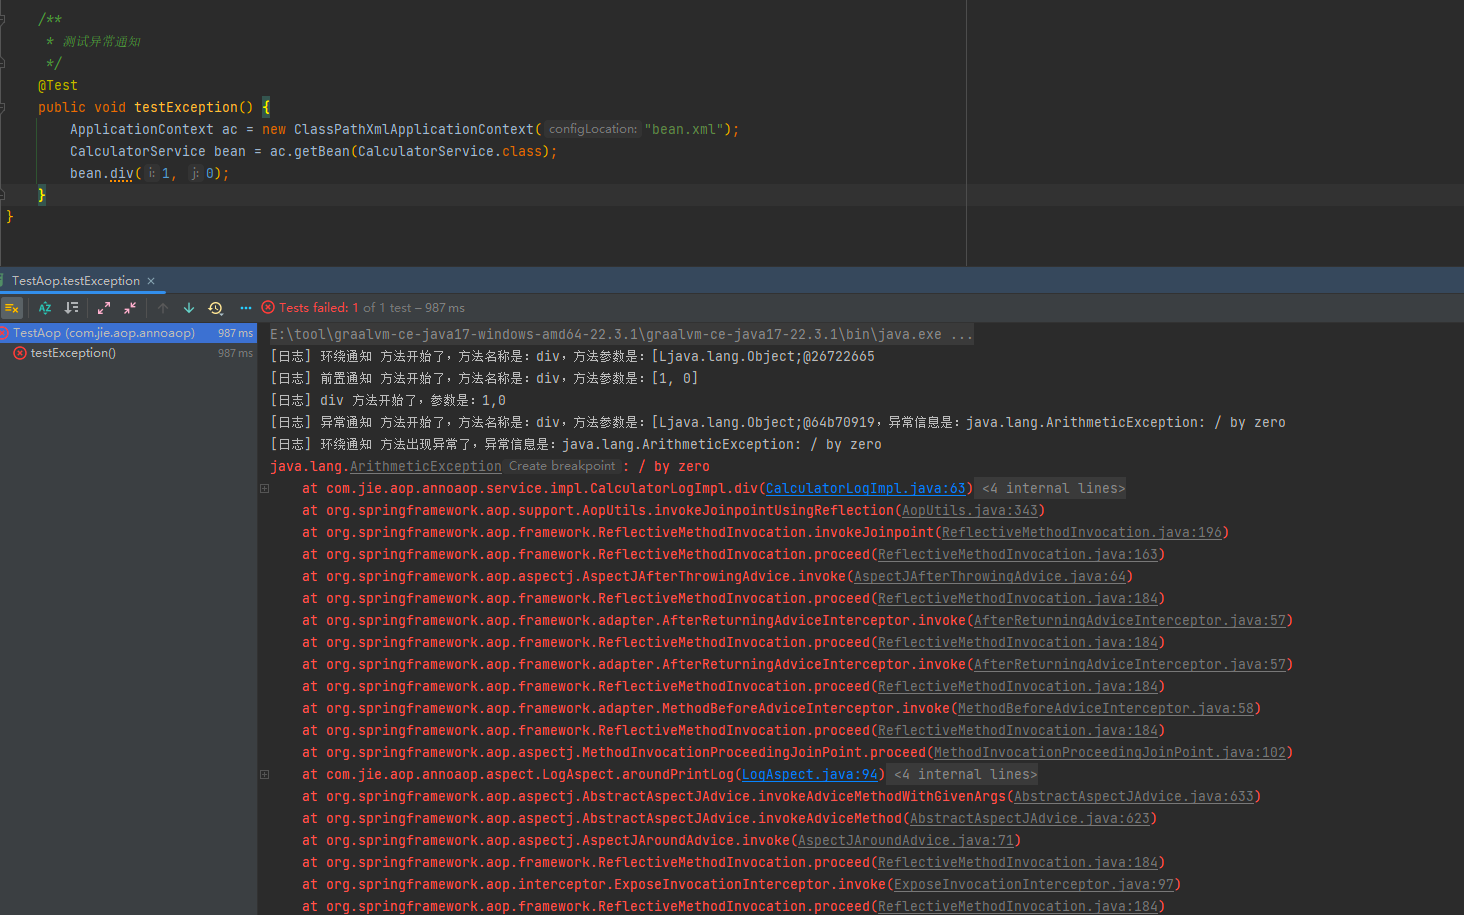
Task: Sort test results by duration
Action: [x=71, y=308]
